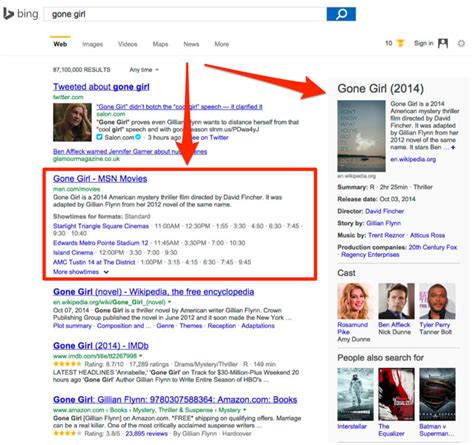Open Regency Enterprises link

(370, 254)
